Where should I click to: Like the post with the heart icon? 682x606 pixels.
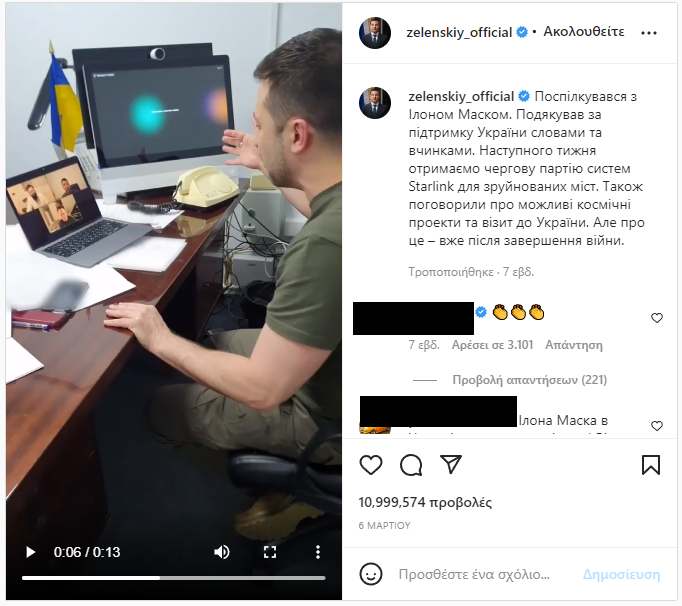tap(371, 465)
